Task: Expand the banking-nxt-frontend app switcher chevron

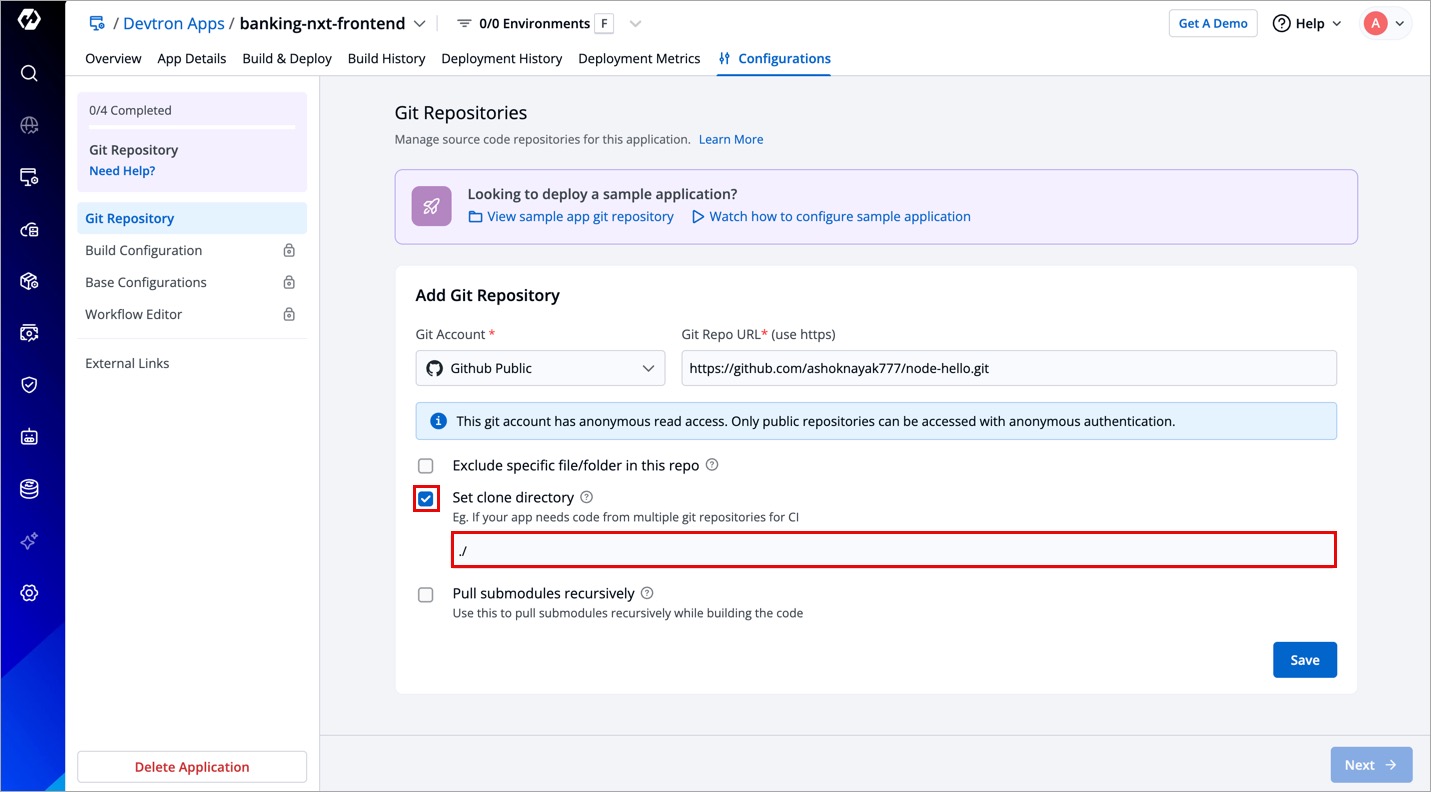Action: coord(420,23)
